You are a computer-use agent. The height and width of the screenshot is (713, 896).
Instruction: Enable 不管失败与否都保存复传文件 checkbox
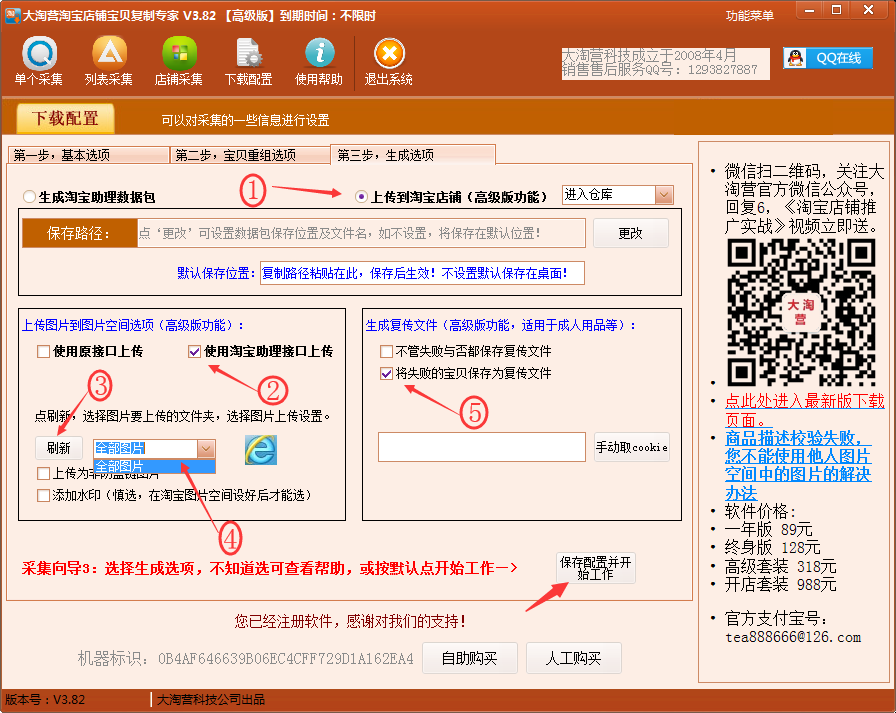click(386, 351)
